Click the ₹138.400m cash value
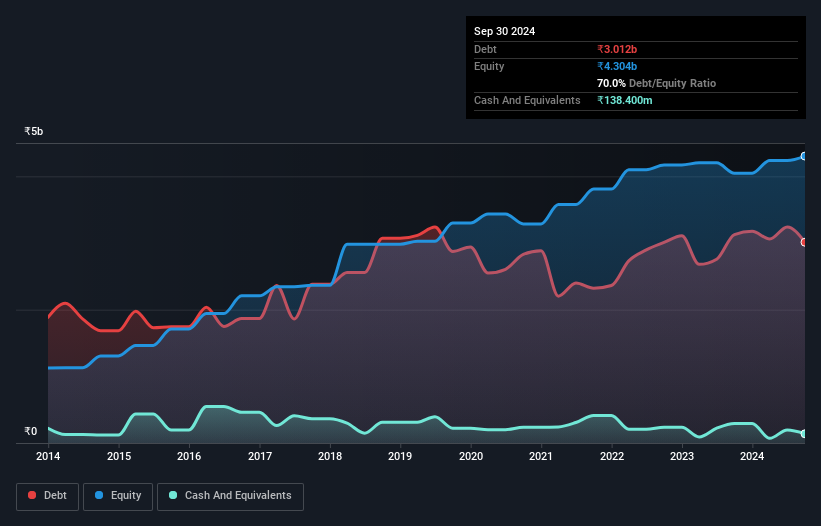The image size is (821, 526). click(x=625, y=100)
